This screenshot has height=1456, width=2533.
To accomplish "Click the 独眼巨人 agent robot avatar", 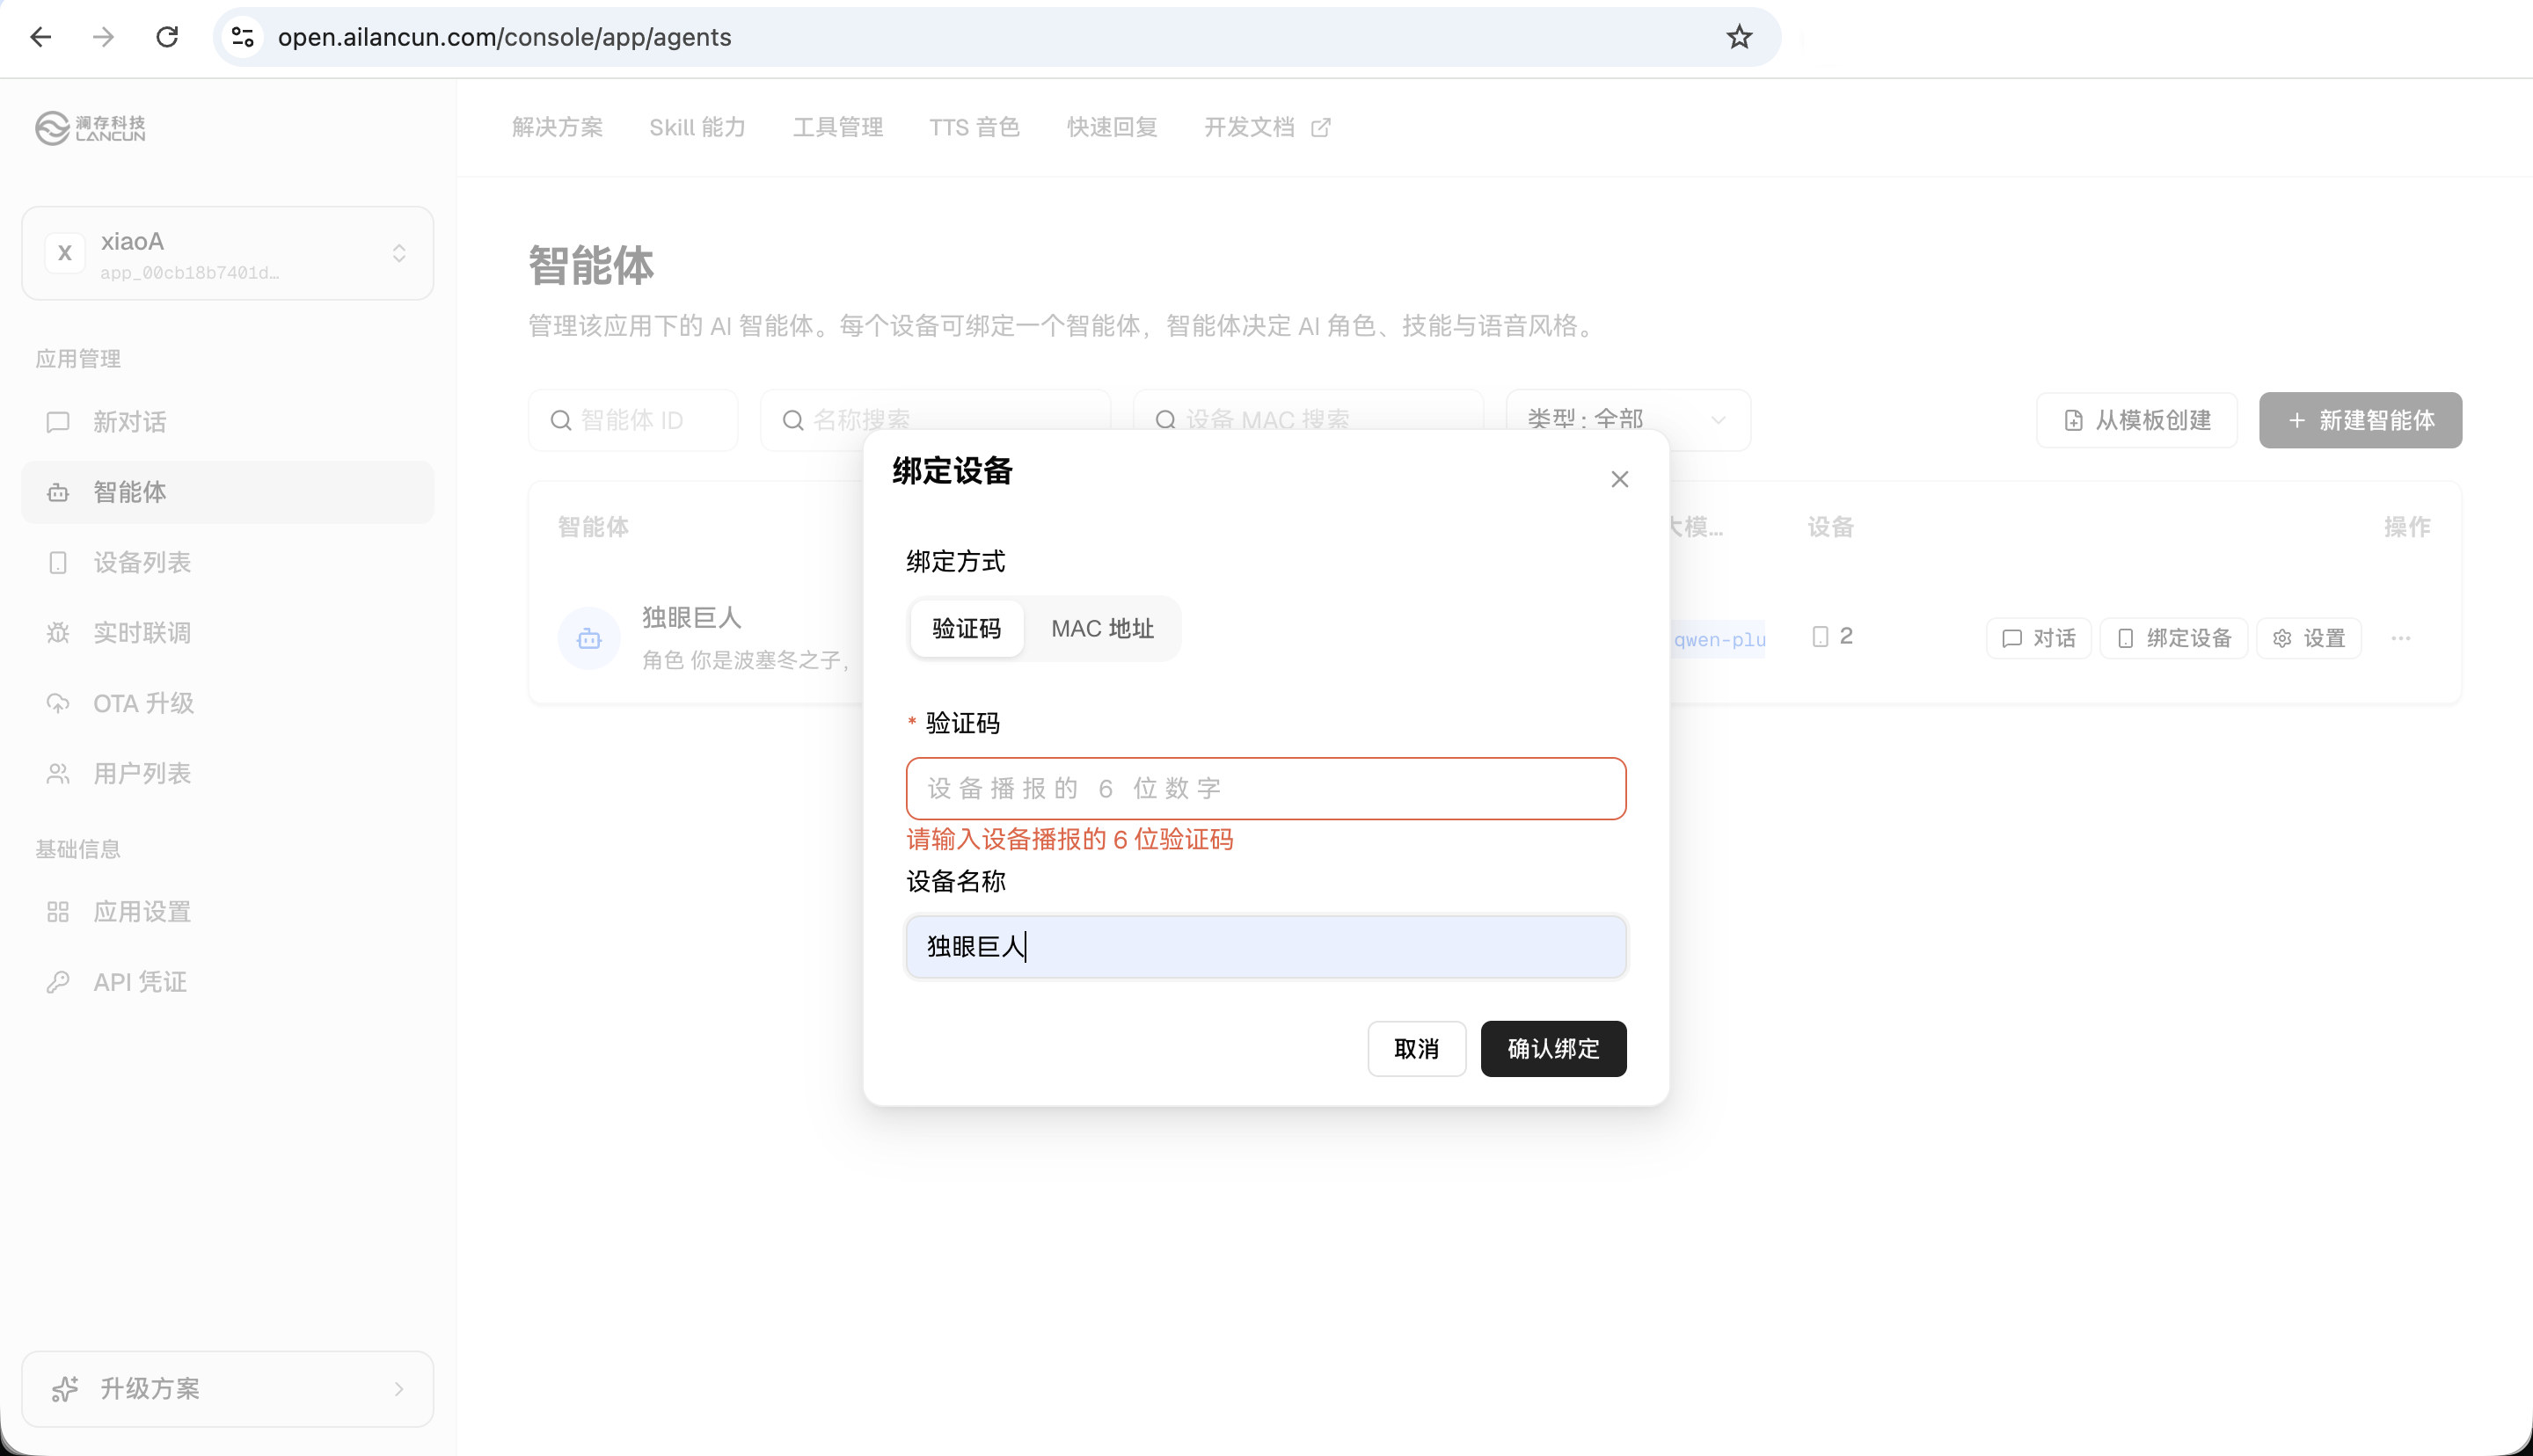I will (x=589, y=638).
